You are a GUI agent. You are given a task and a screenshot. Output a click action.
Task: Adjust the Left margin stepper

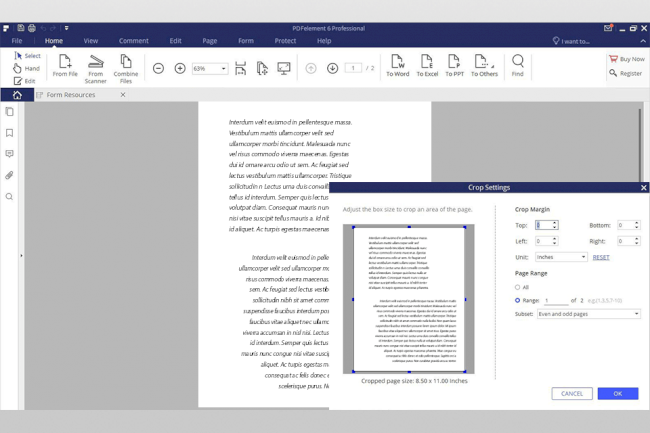(x=555, y=241)
